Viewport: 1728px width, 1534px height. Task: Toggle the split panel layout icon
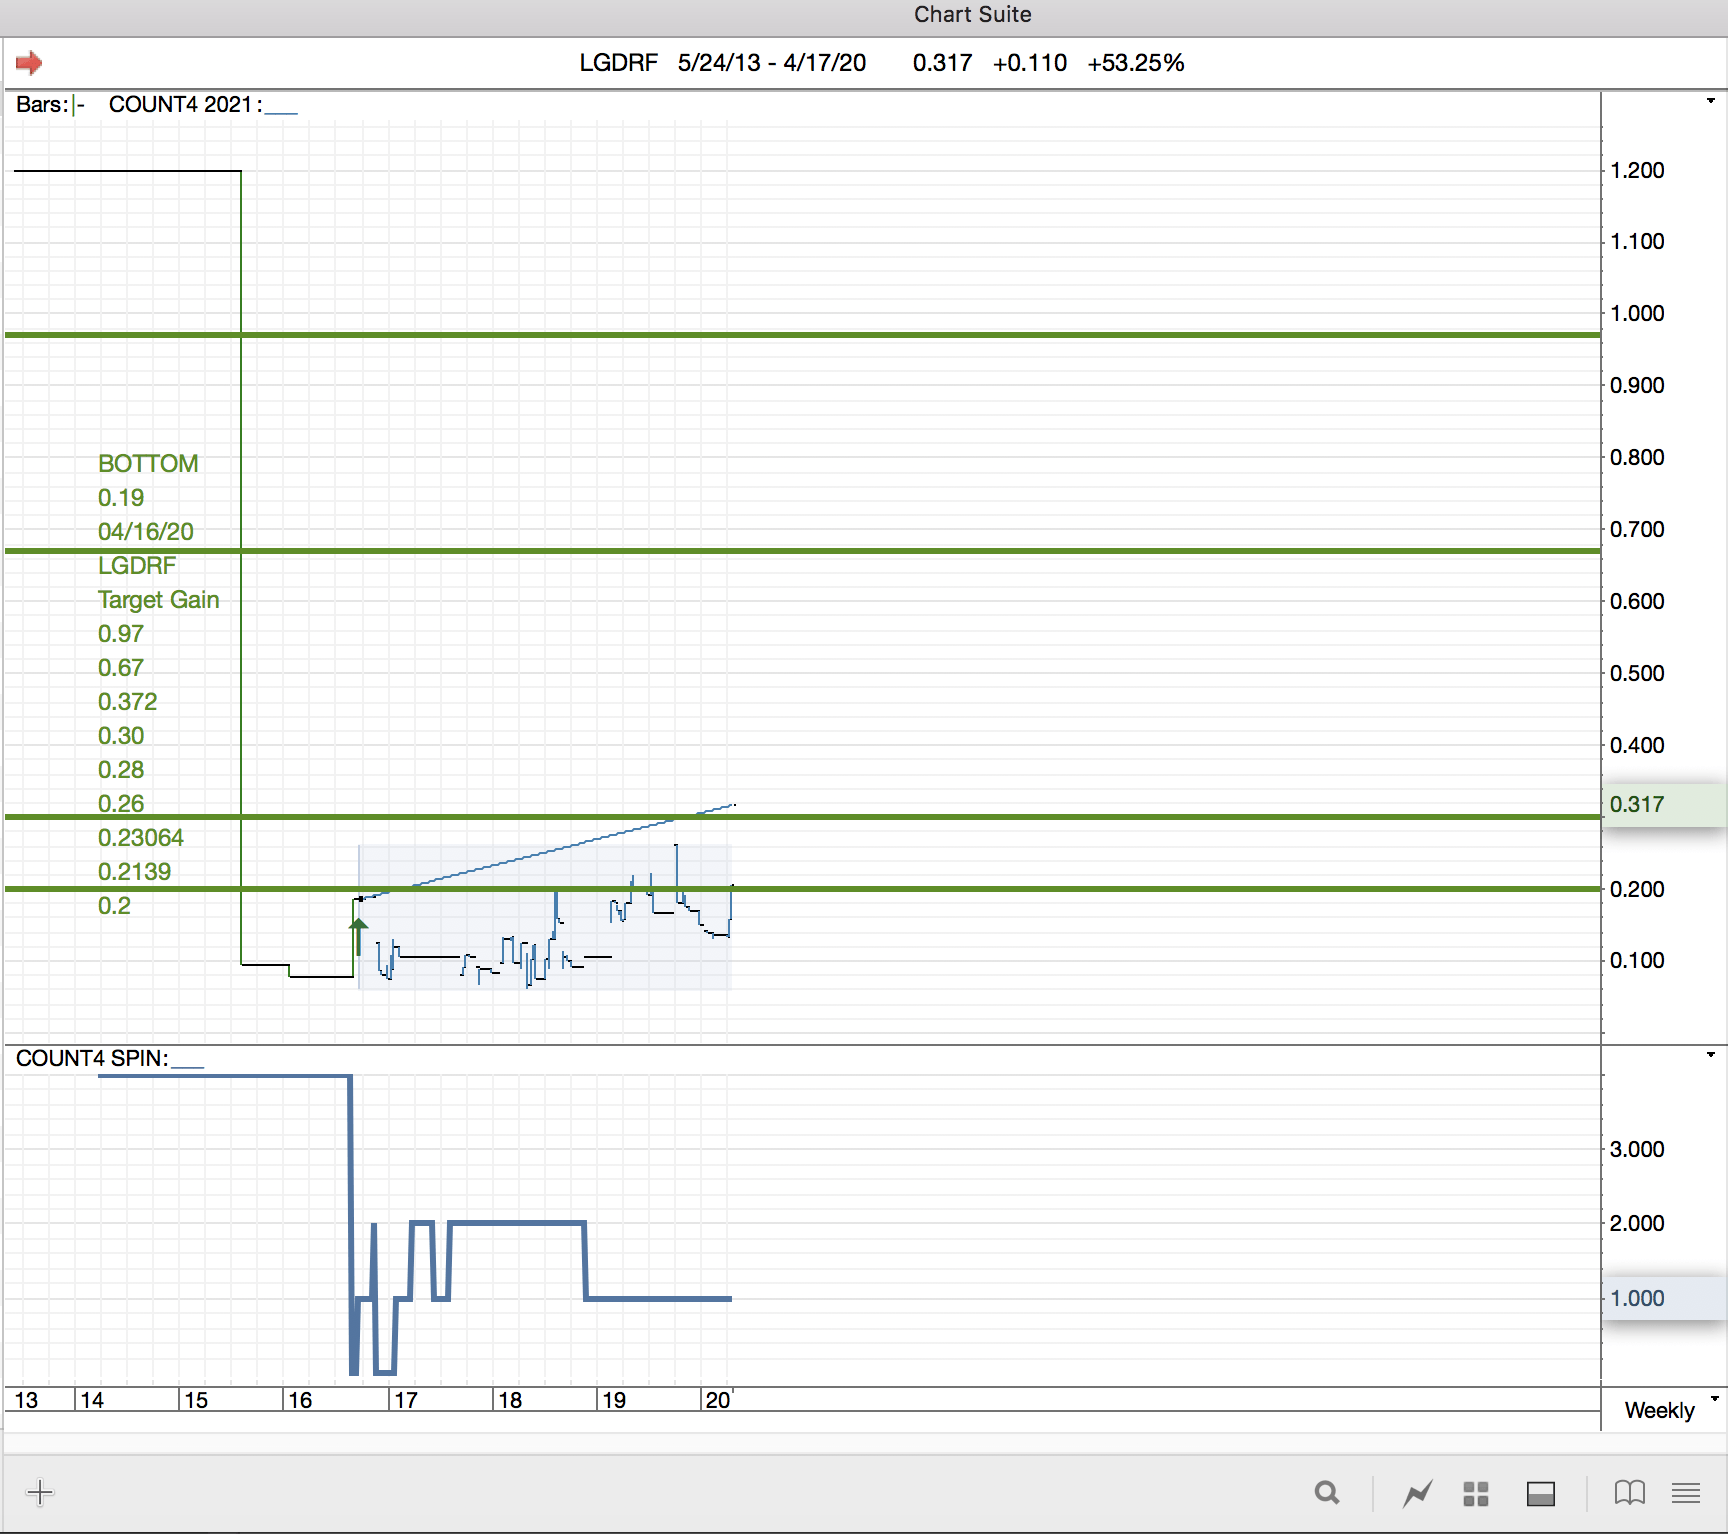pos(1540,1494)
